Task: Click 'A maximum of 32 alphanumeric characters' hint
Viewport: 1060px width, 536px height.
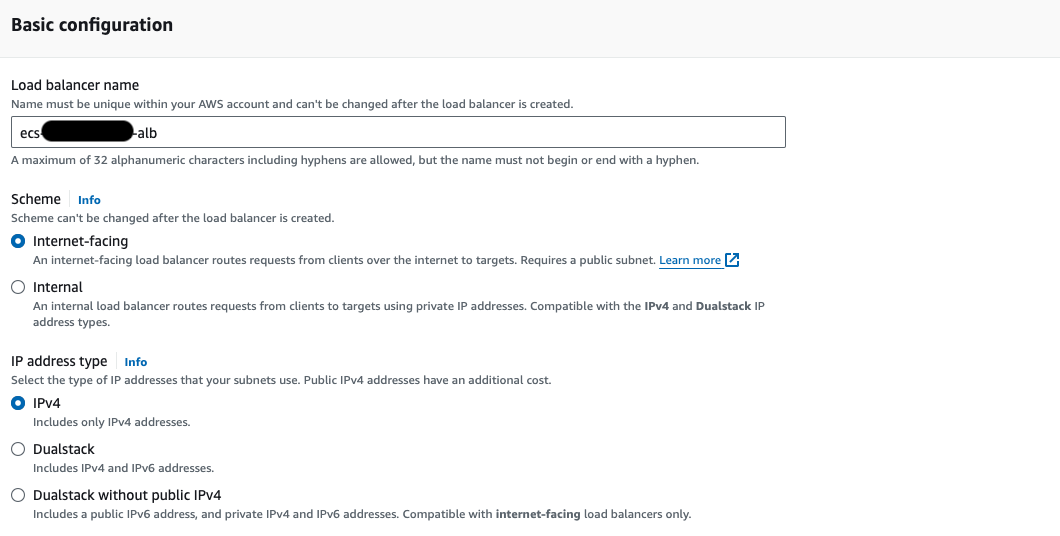Action: (x=355, y=160)
